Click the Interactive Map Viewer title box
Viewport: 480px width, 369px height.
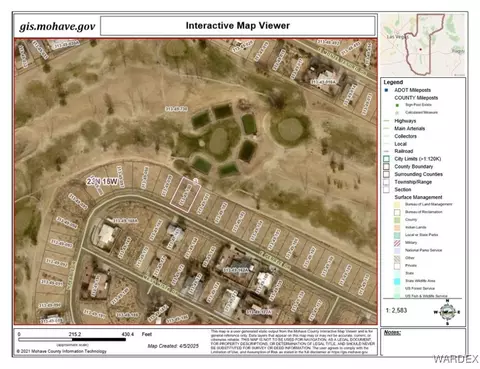238,26
